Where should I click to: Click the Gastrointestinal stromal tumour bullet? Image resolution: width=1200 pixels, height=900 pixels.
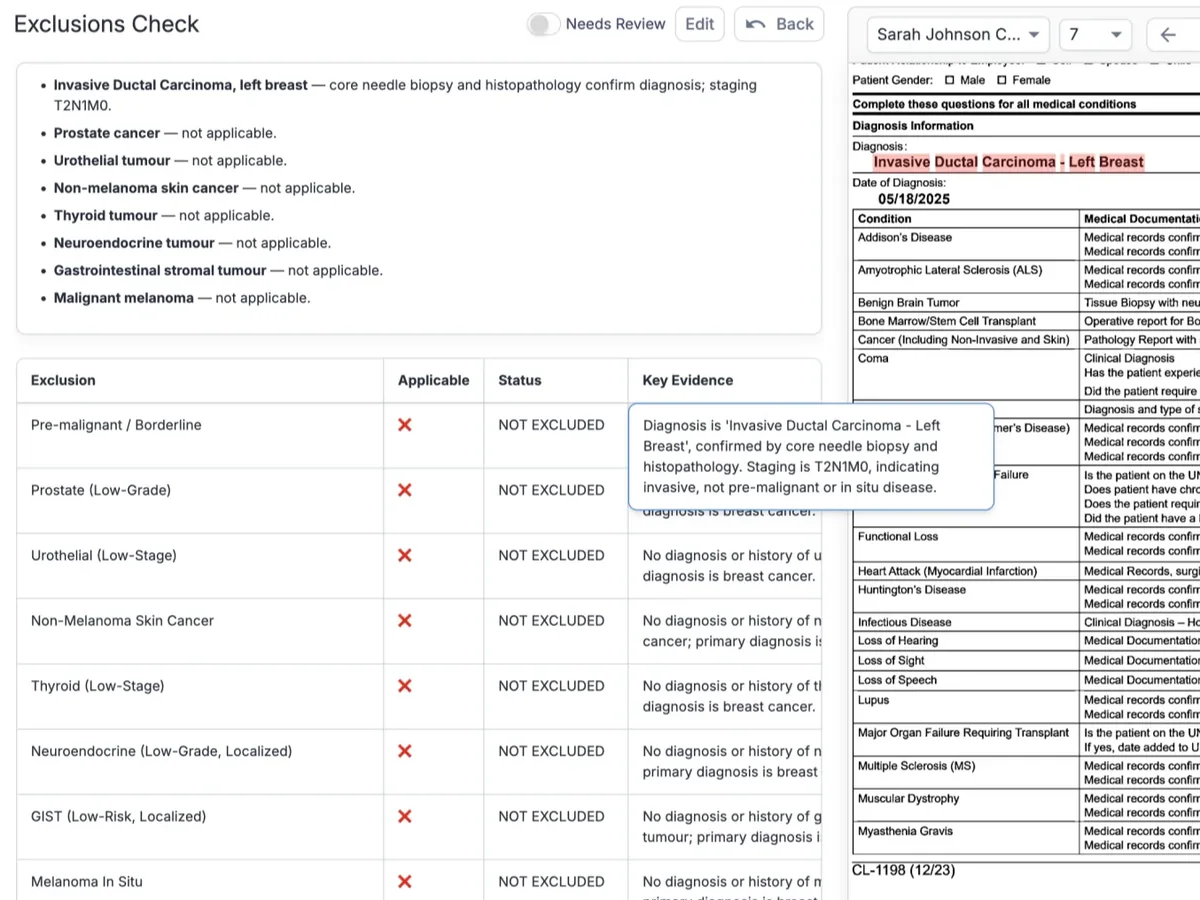[218, 270]
